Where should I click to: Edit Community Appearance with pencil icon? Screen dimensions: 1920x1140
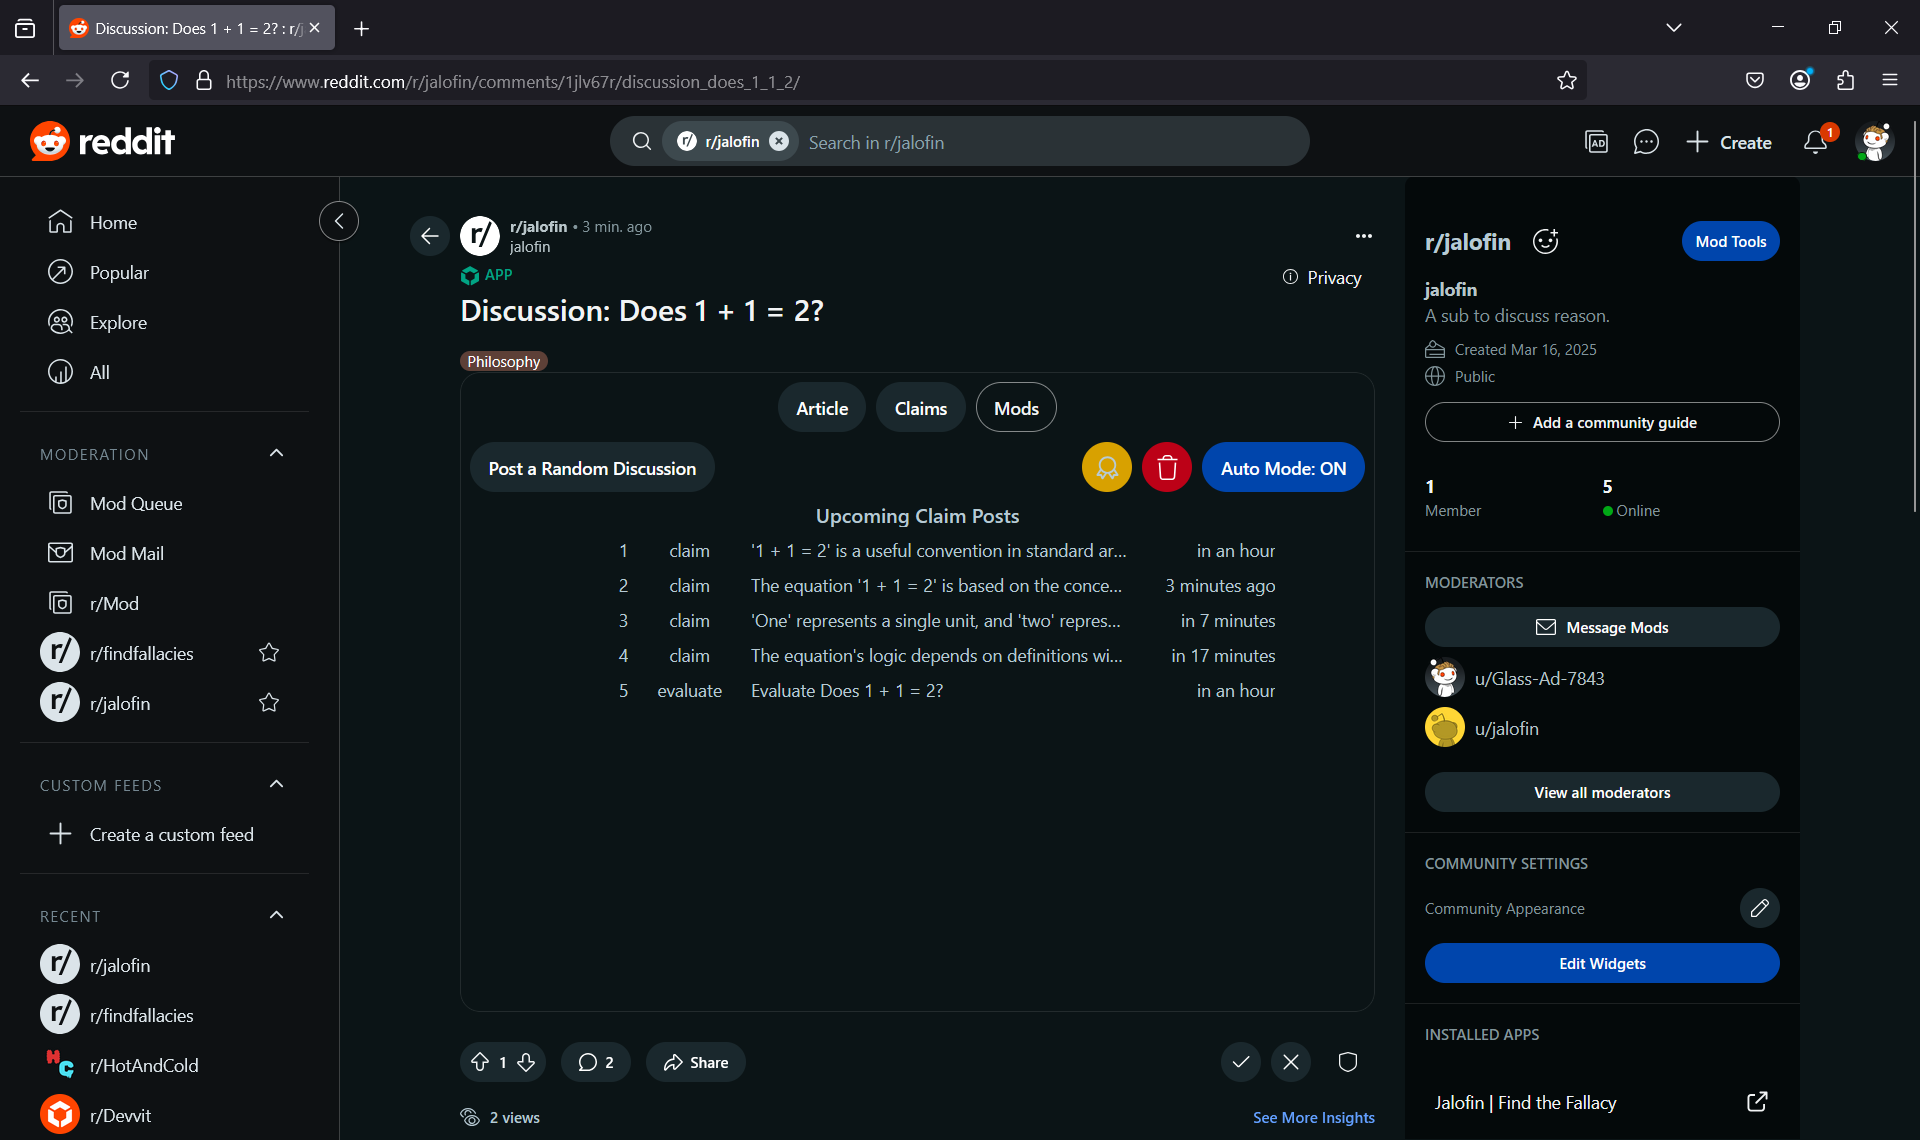(x=1759, y=908)
